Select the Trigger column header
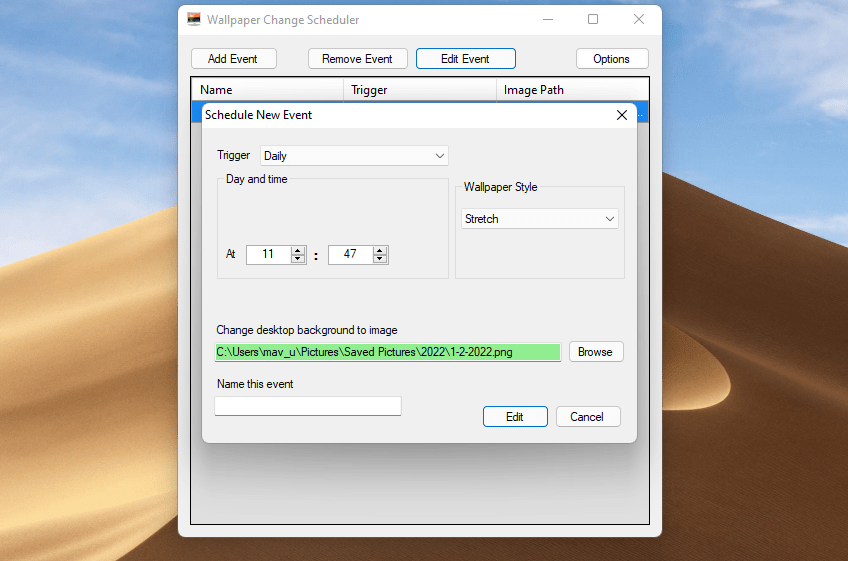Viewport: 848px width, 561px height. (x=420, y=90)
